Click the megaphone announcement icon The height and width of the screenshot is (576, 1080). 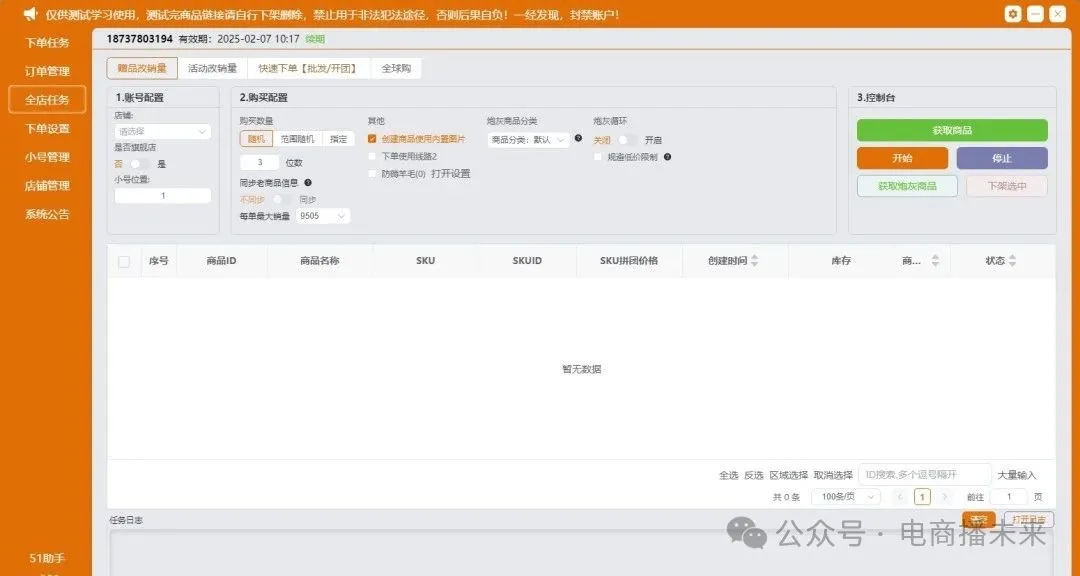pos(30,14)
